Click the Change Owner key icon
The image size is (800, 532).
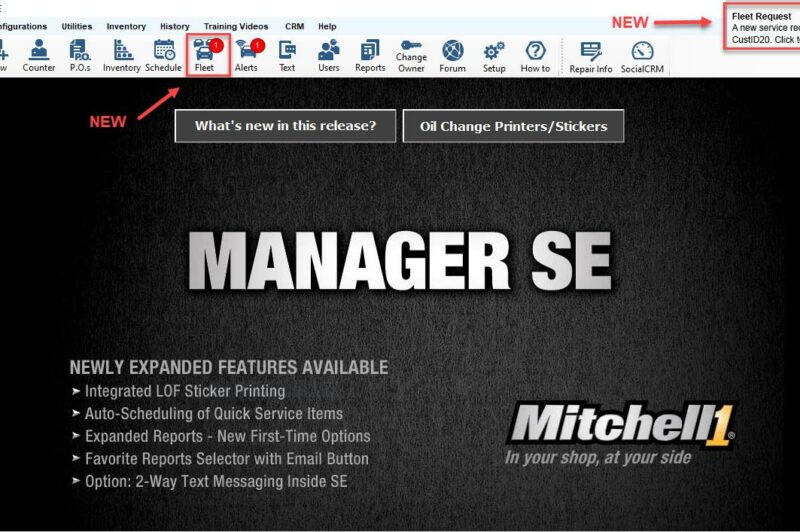point(411,56)
